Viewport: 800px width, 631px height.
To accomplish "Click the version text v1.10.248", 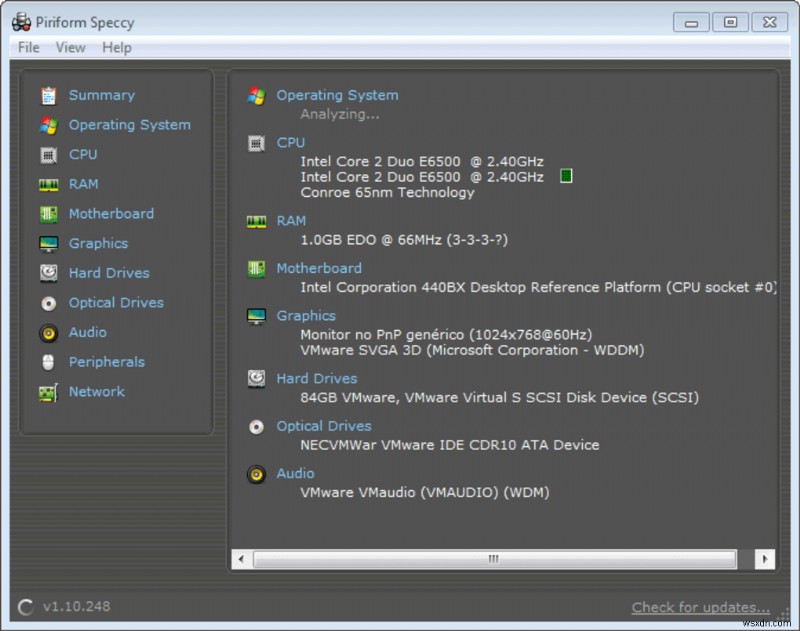I will [77, 607].
